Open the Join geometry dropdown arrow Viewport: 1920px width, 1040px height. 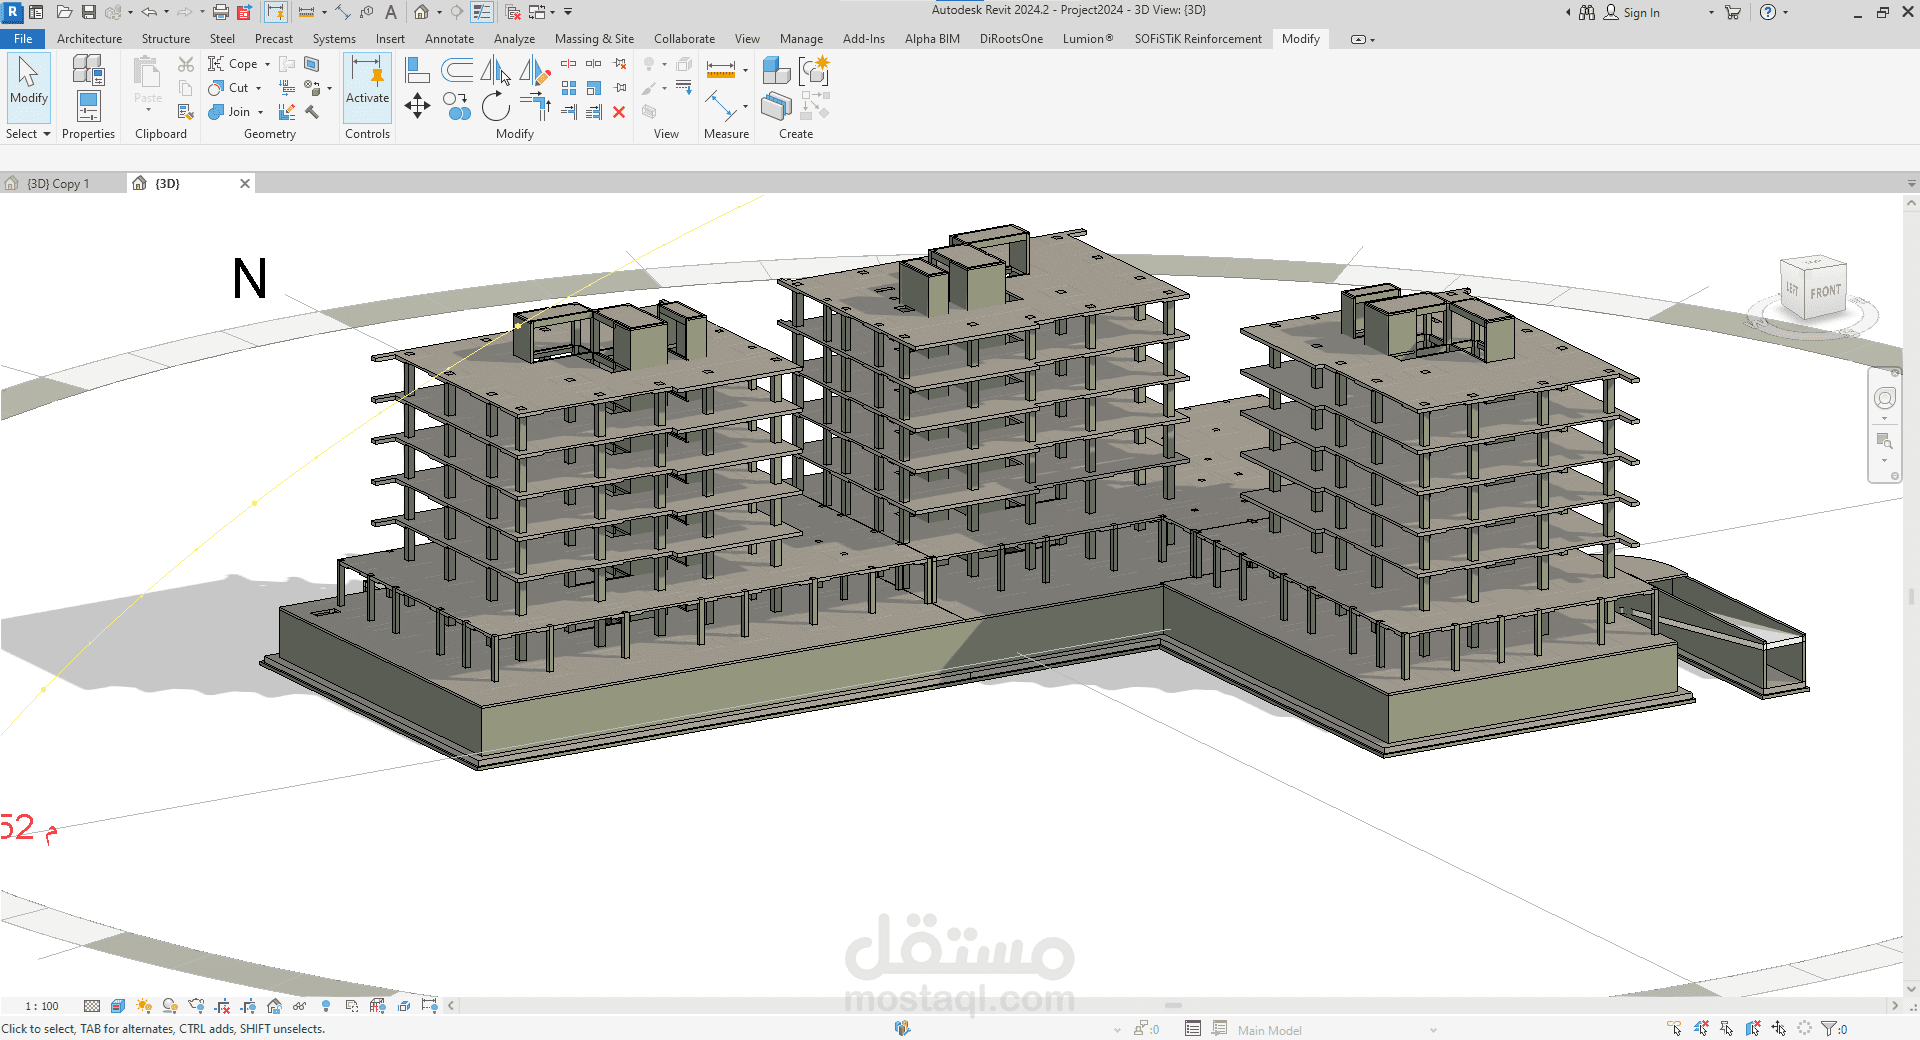(260, 112)
